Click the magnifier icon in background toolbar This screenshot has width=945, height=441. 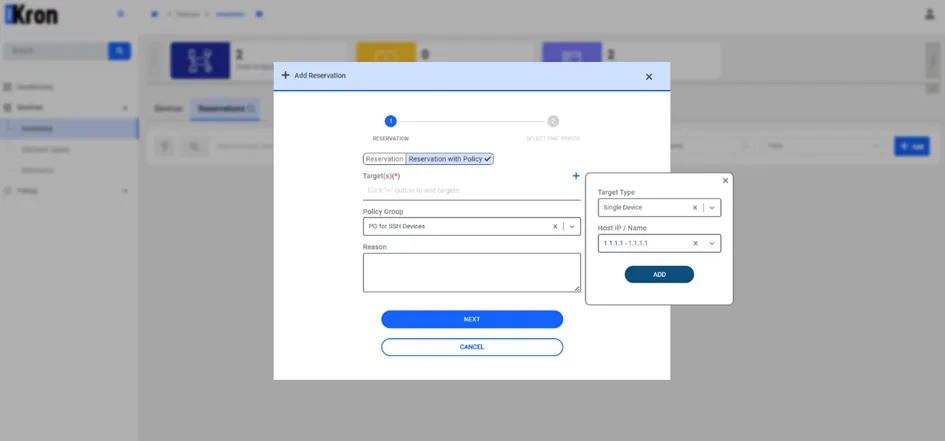pyautogui.click(x=195, y=146)
